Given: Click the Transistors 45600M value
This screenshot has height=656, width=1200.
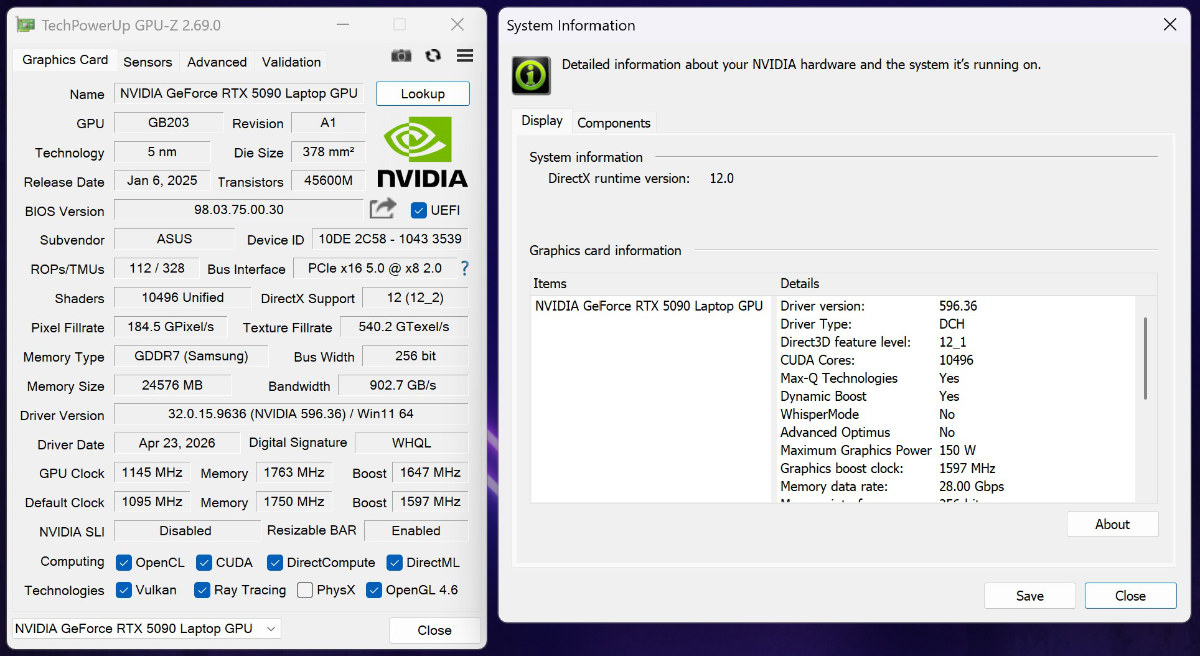Looking at the screenshot, I should (x=328, y=180).
